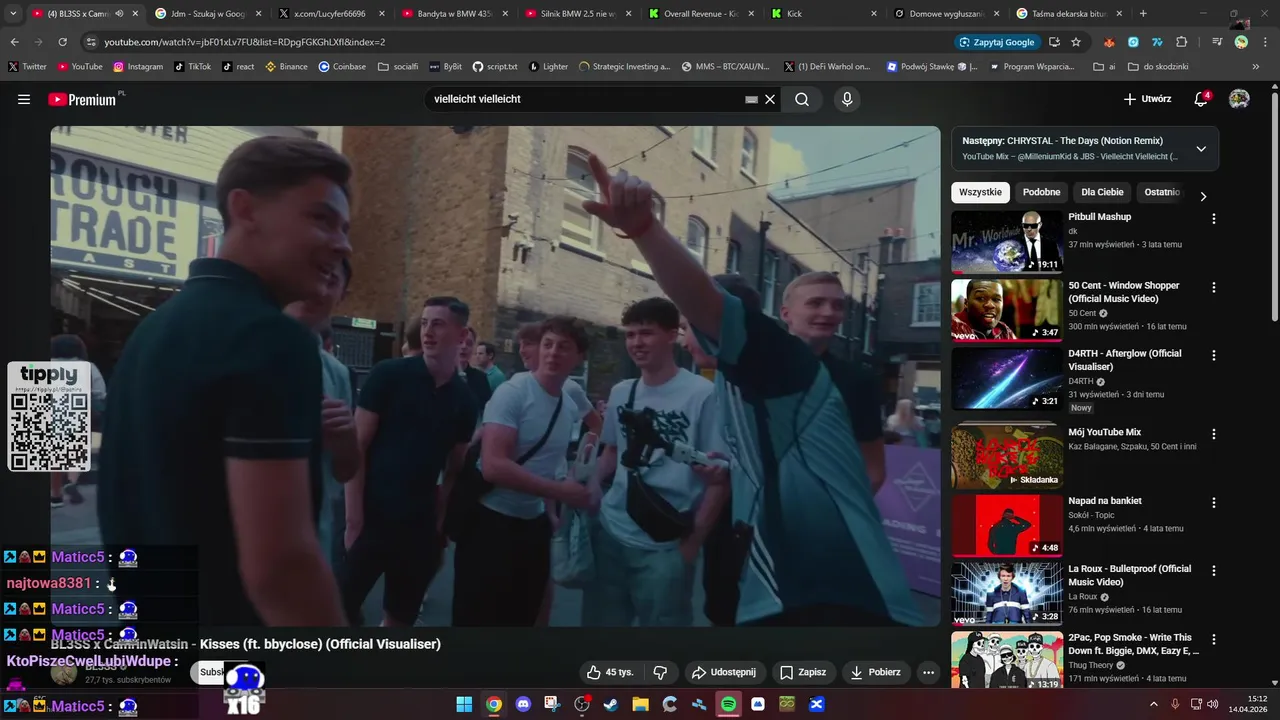Open Napad na bankiet thumbnail
This screenshot has height=720, width=1280.
point(1007,525)
